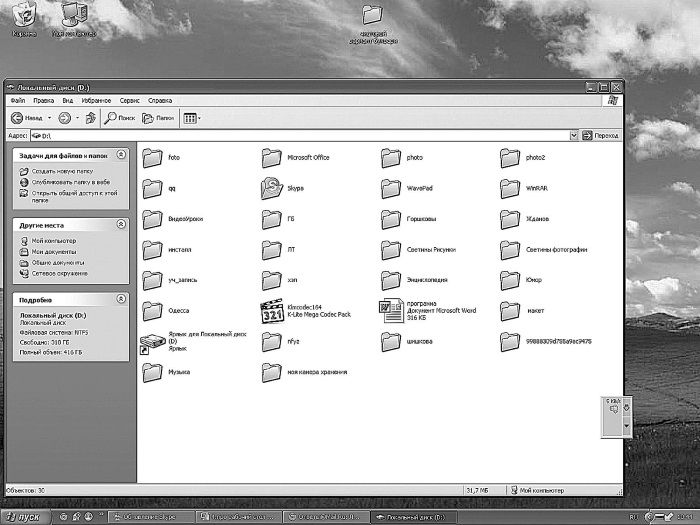The width and height of the screenshot is (700, 525).
Task: Select the Microsoft Office folder
Action: pos(271,157)
